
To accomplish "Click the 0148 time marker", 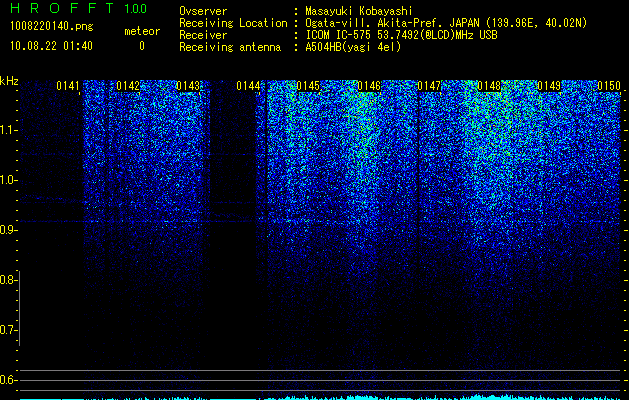I will pos(489,86).
